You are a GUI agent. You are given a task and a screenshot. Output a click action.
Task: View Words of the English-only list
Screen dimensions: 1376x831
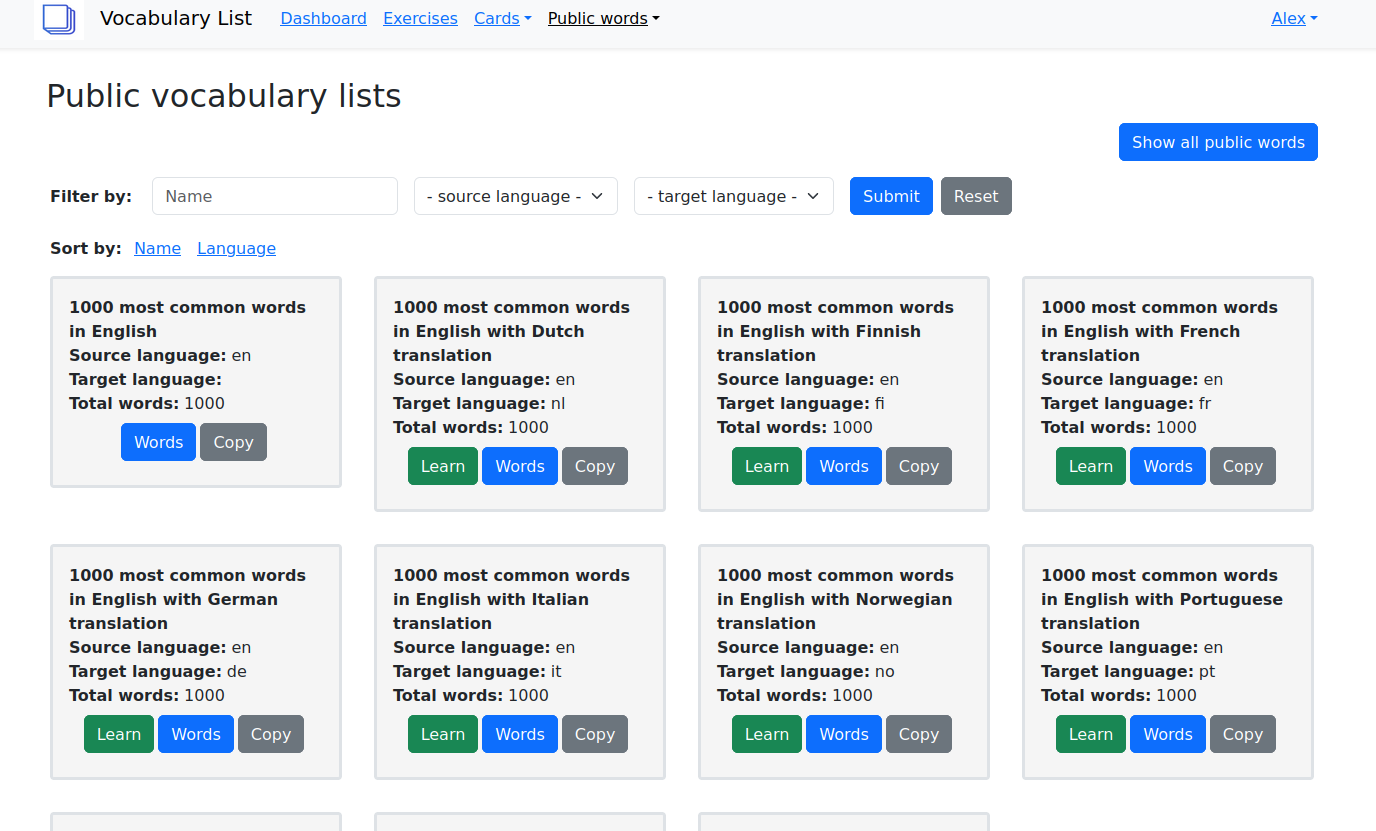[158, 442]
